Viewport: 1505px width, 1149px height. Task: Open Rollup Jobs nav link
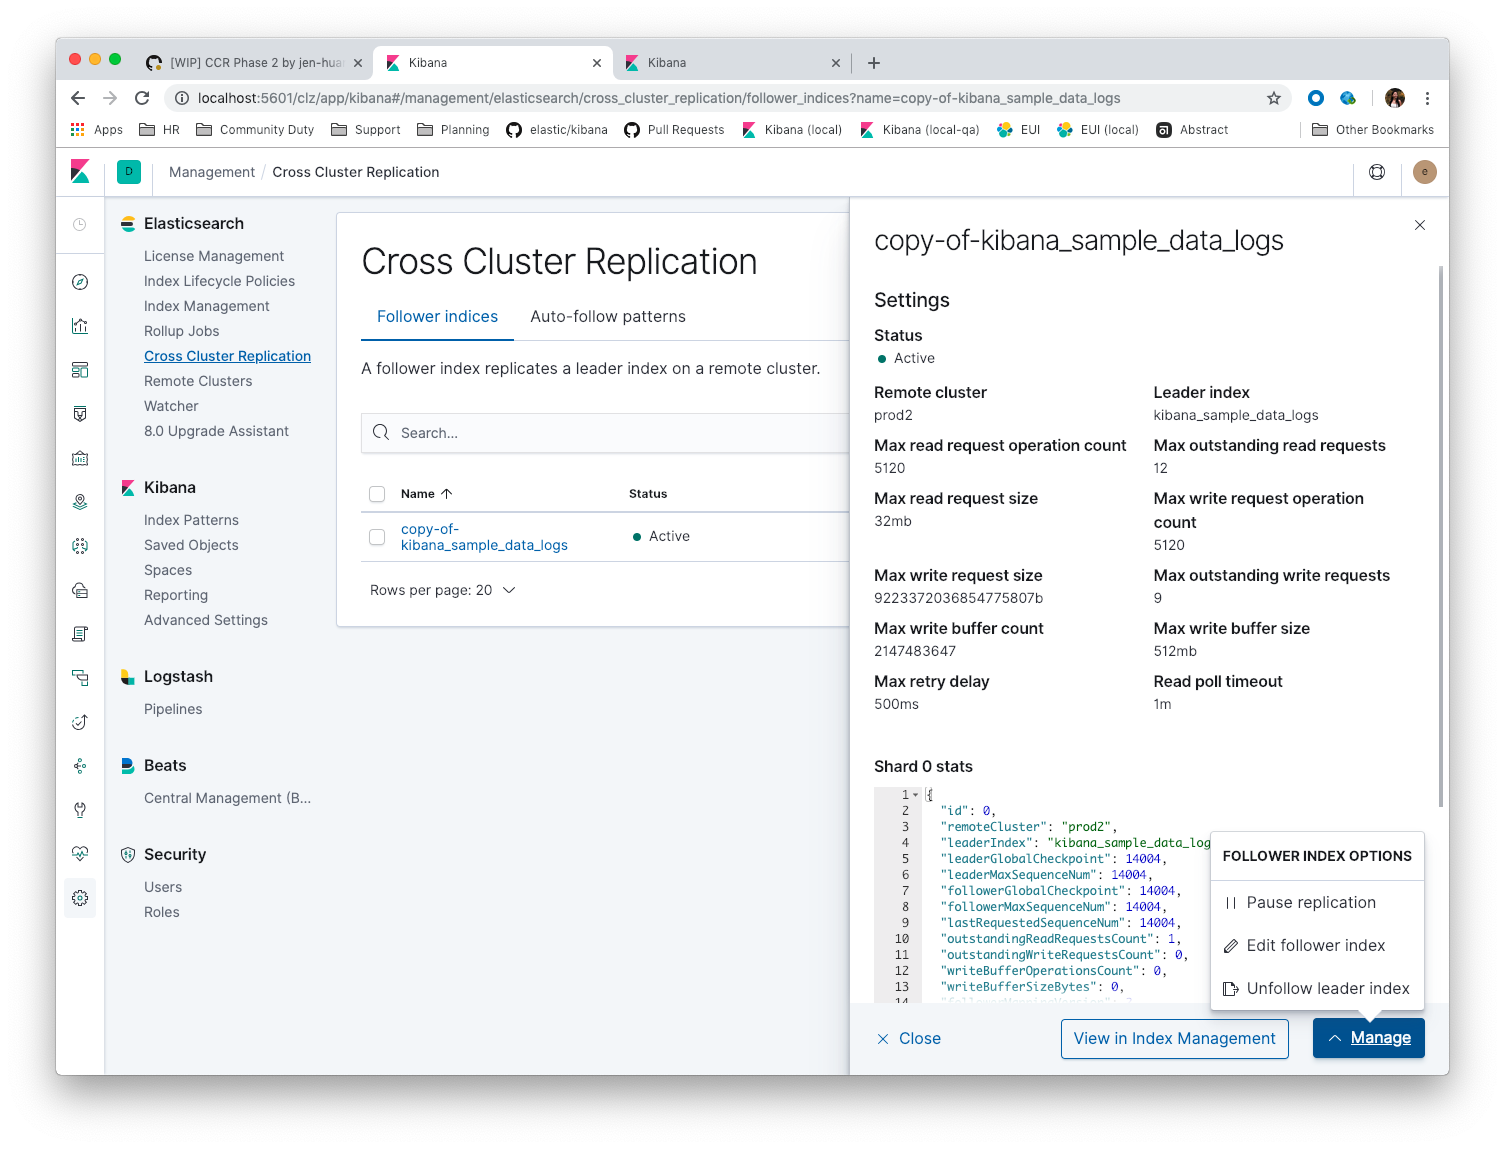(181, 331)
